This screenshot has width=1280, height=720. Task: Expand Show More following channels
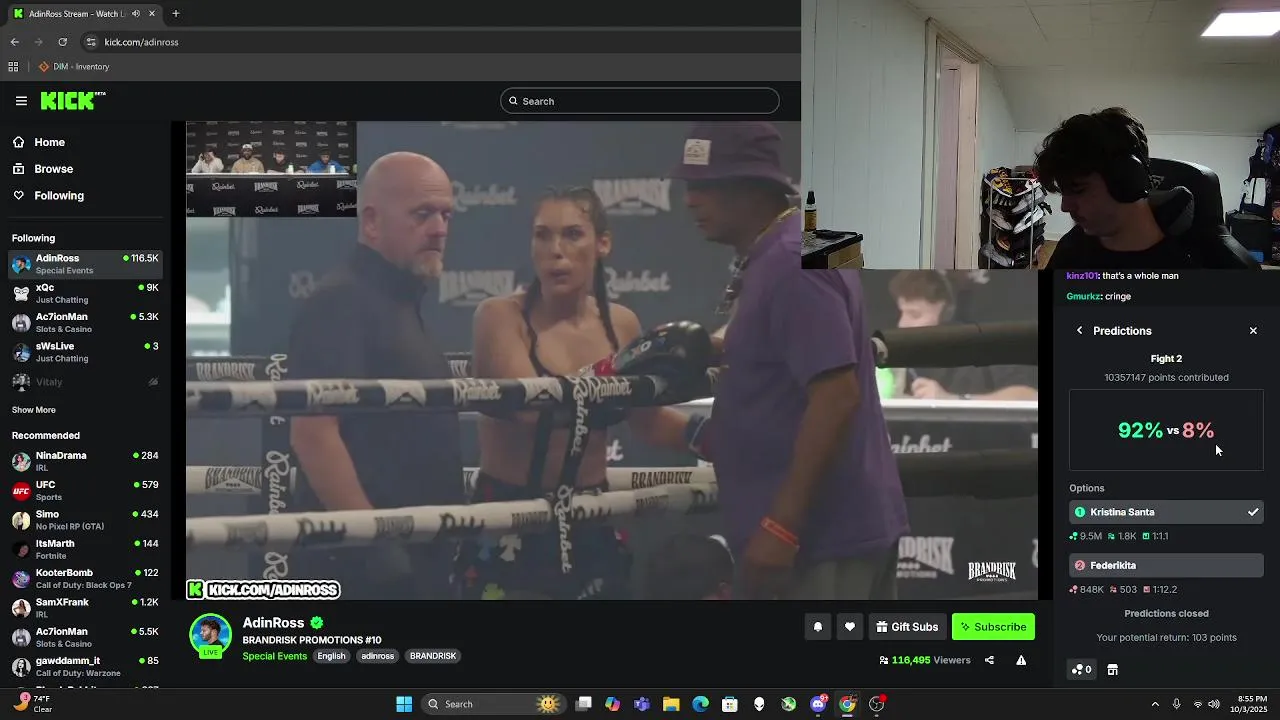pyautogui.click(x=34, y=410)
